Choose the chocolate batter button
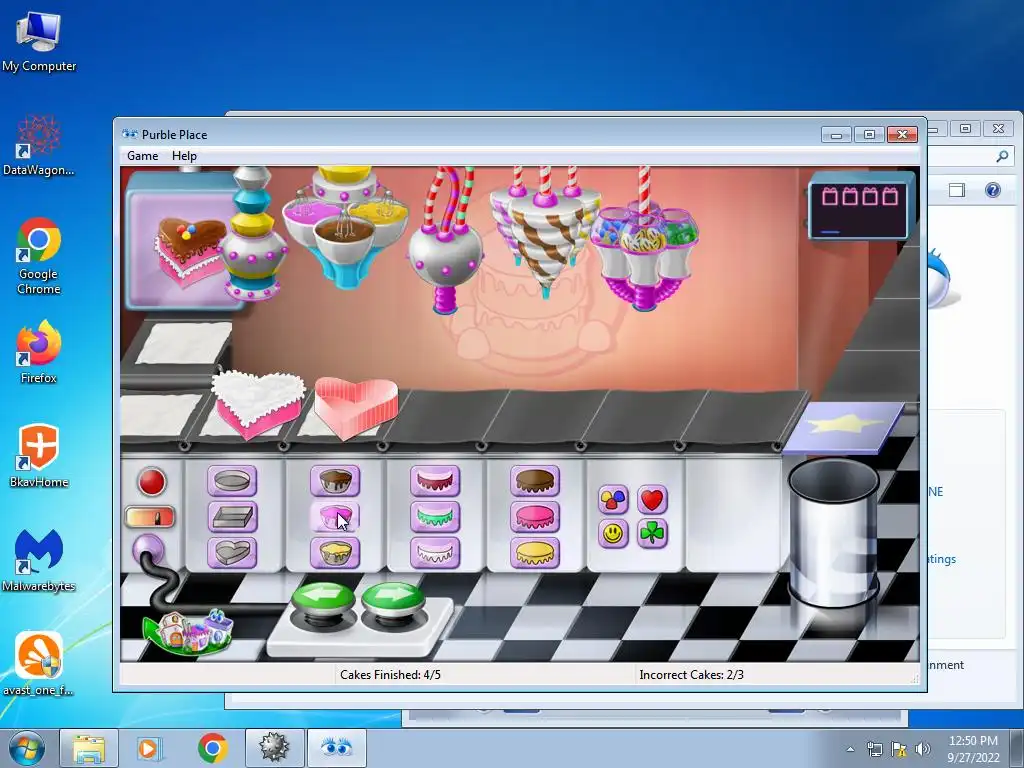1024x768 pixels. coord(335,481)
